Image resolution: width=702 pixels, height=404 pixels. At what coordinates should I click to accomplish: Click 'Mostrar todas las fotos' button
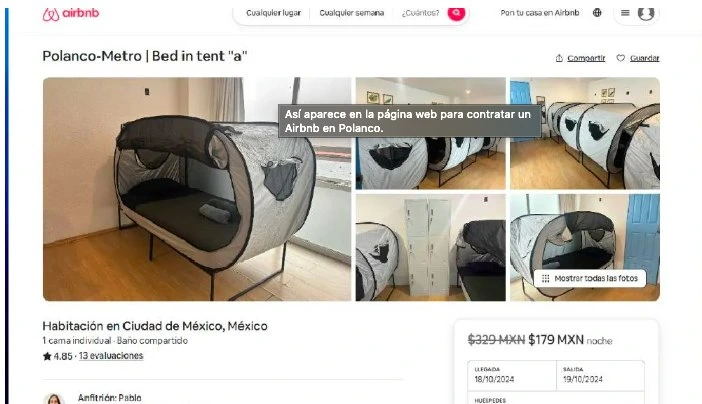point(590,279)
